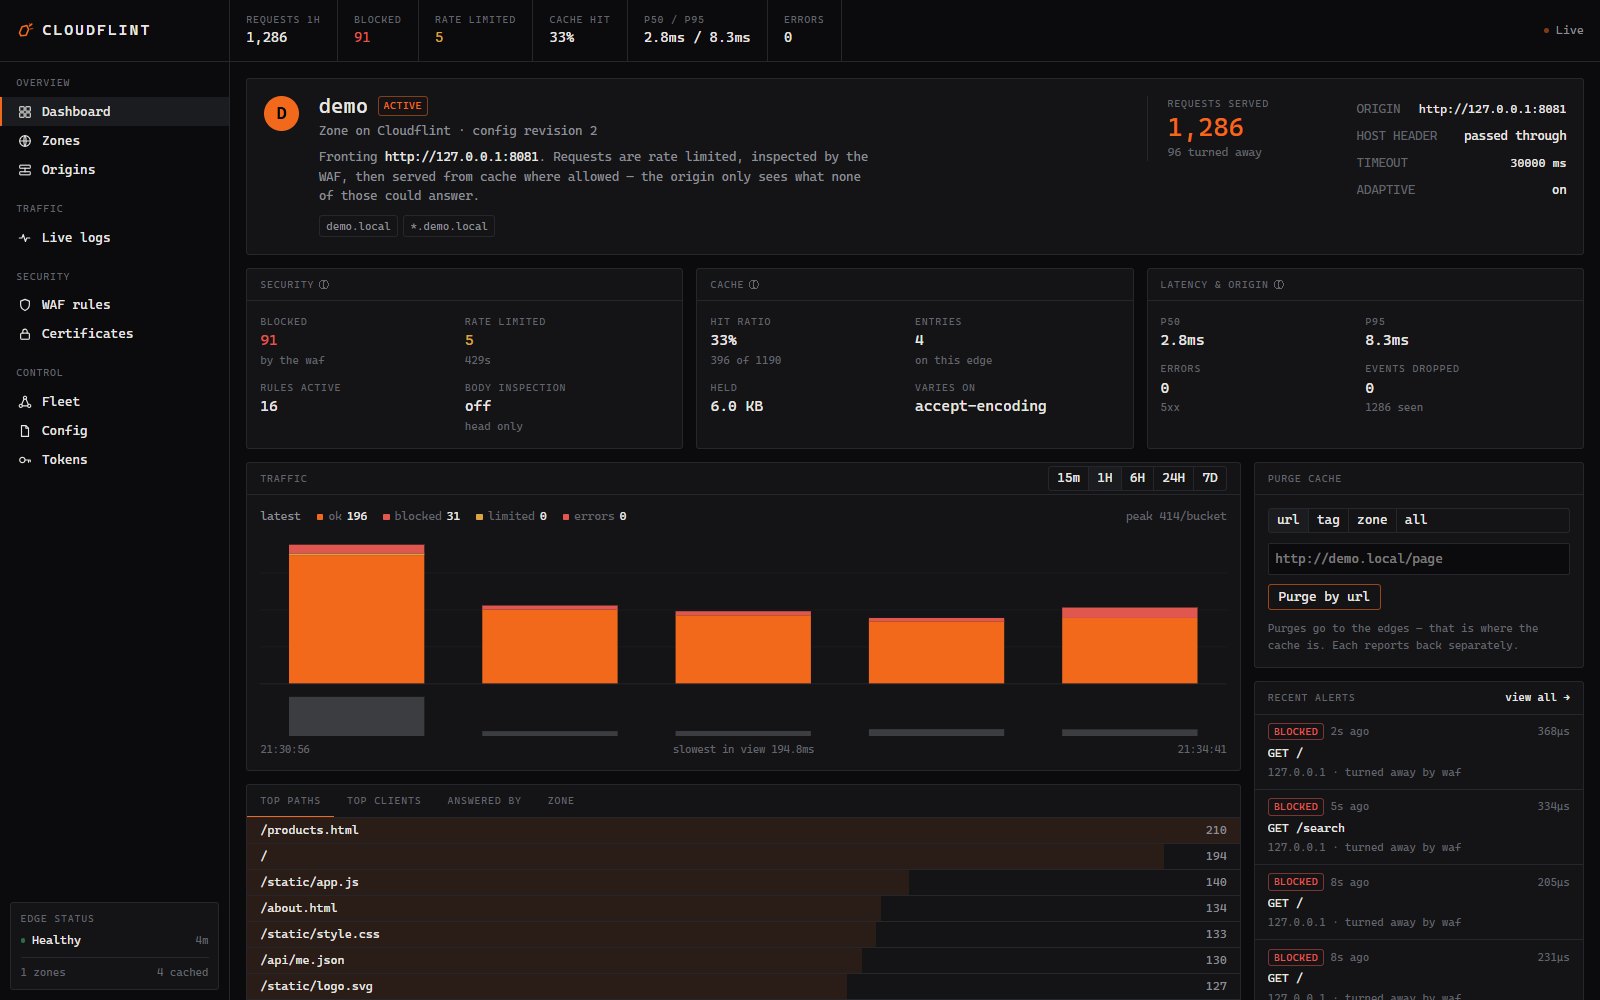Click the Tokens key icon

click(25, 460)
